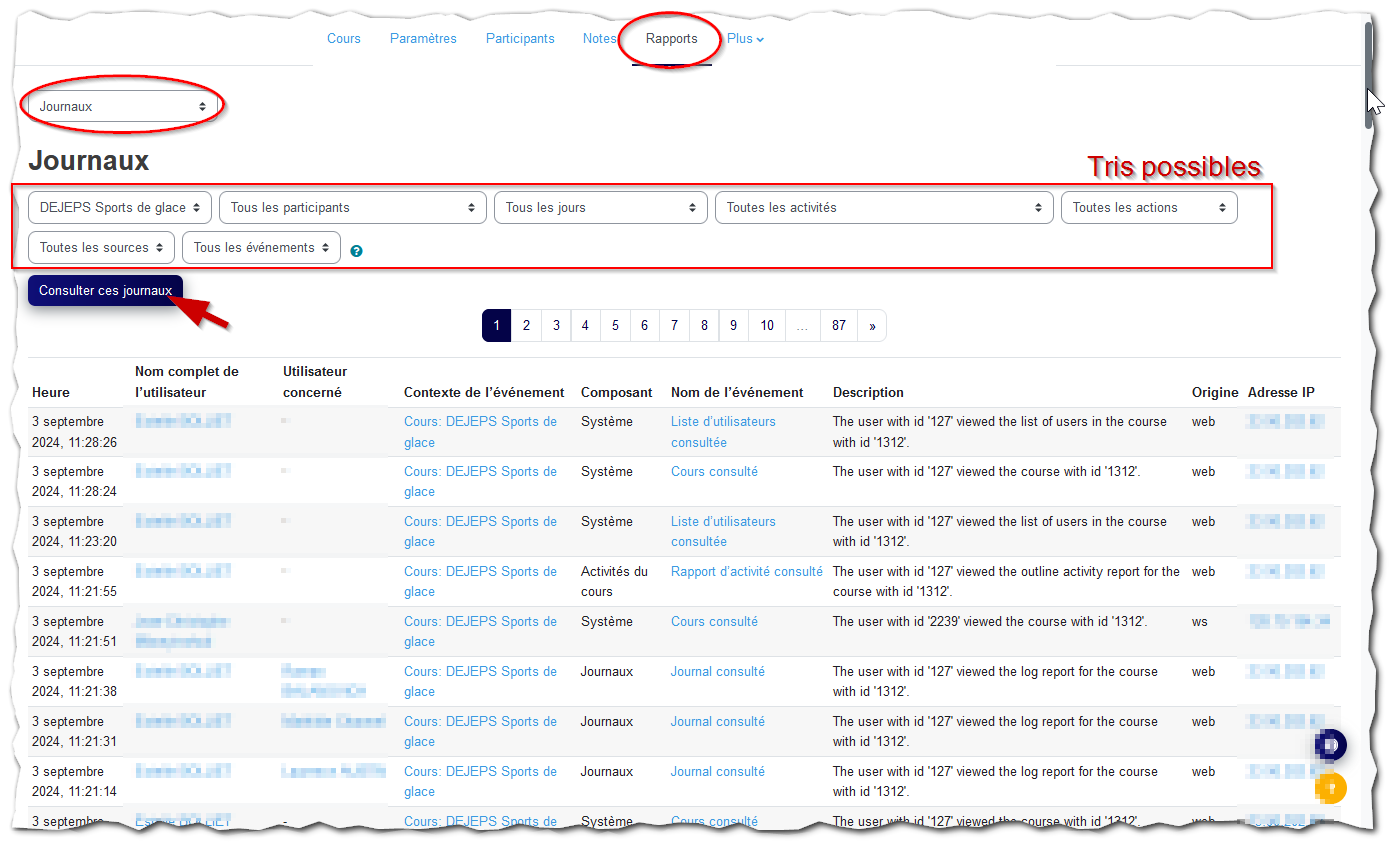1397x849 pixels.
Task: Click the Activités du cours component cell
Action: coord(614,582)
